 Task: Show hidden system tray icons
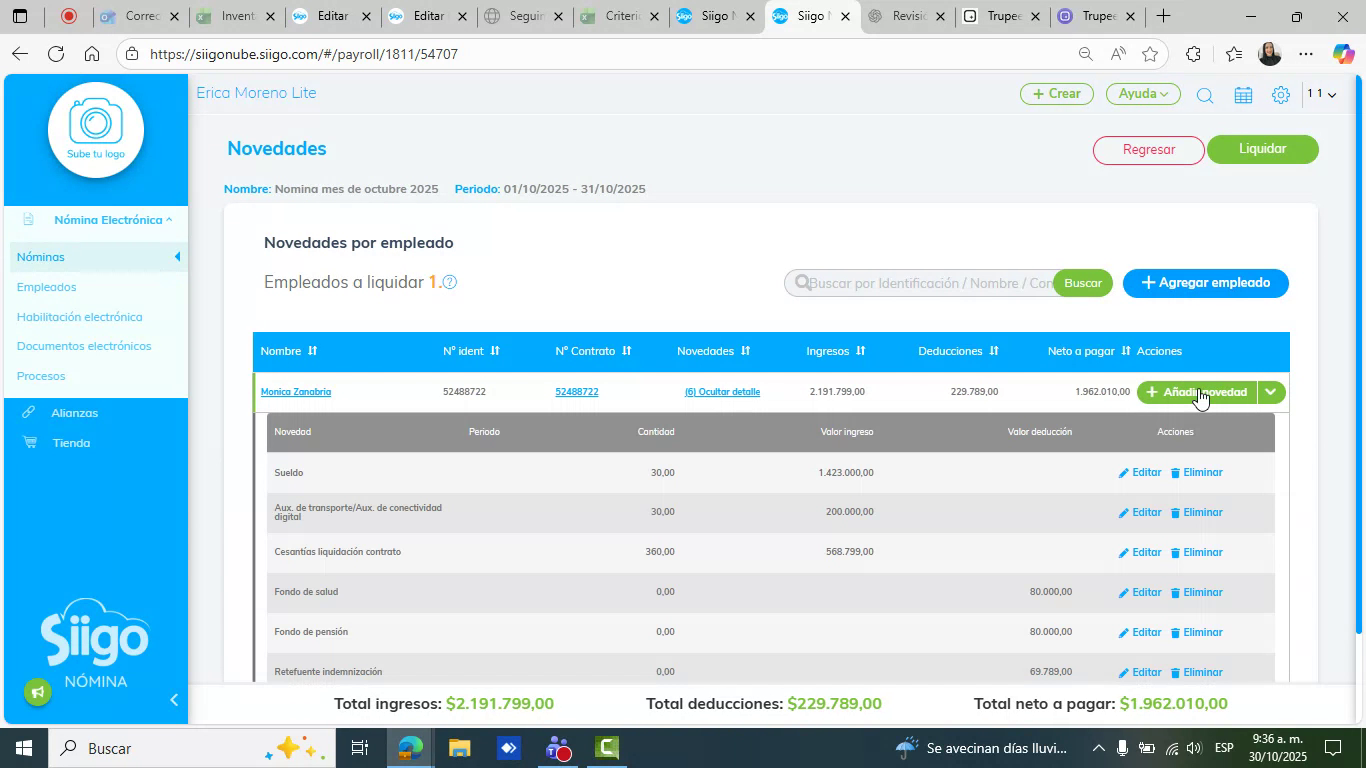(1098, 748)
